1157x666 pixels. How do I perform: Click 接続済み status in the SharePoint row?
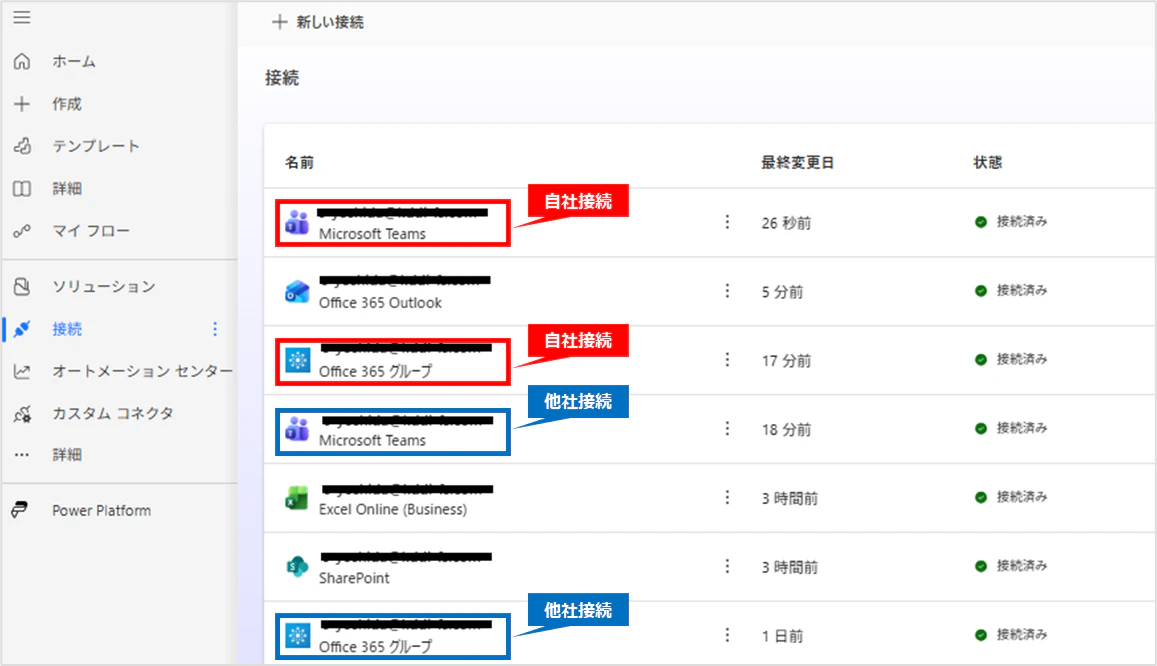1022,566
